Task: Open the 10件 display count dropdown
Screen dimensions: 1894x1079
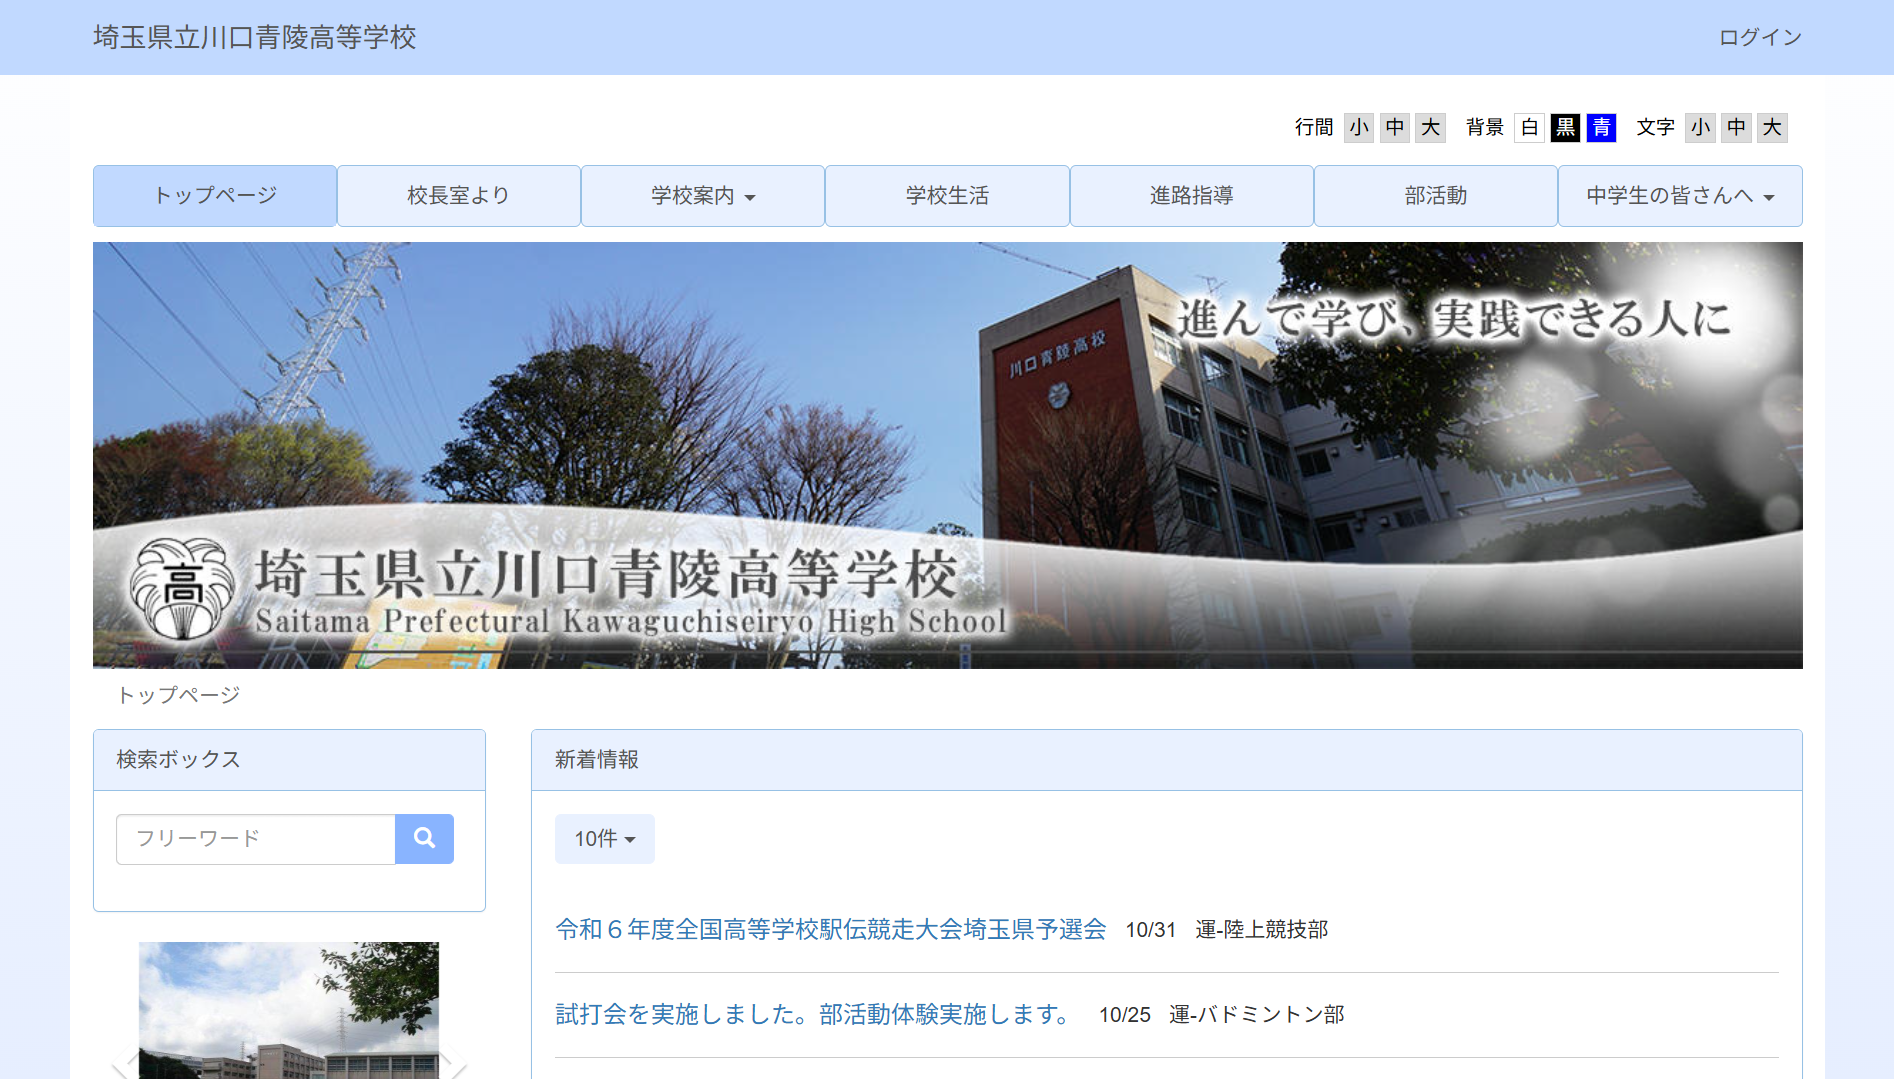Action: tap(605, 838)
